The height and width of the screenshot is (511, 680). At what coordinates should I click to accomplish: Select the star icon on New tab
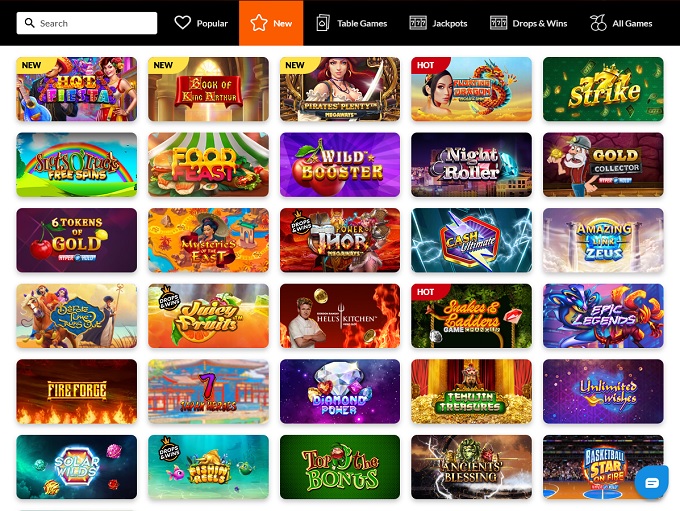click(x=258, y=23)
